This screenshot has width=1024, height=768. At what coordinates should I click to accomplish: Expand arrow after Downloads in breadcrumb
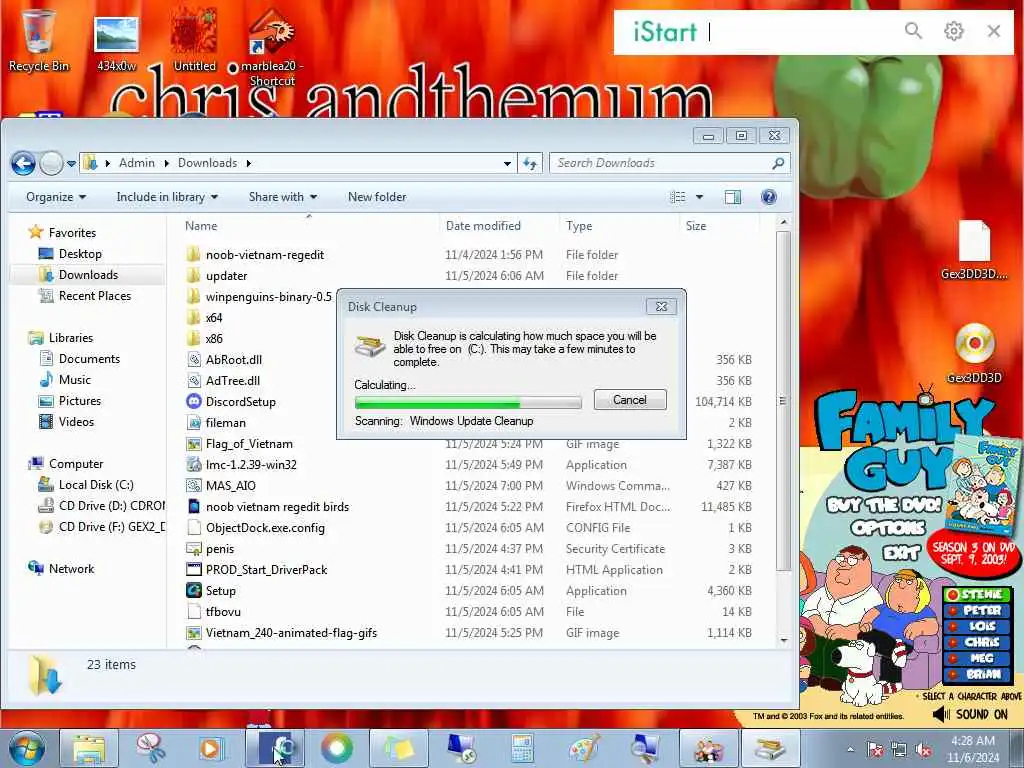[248, 163]
